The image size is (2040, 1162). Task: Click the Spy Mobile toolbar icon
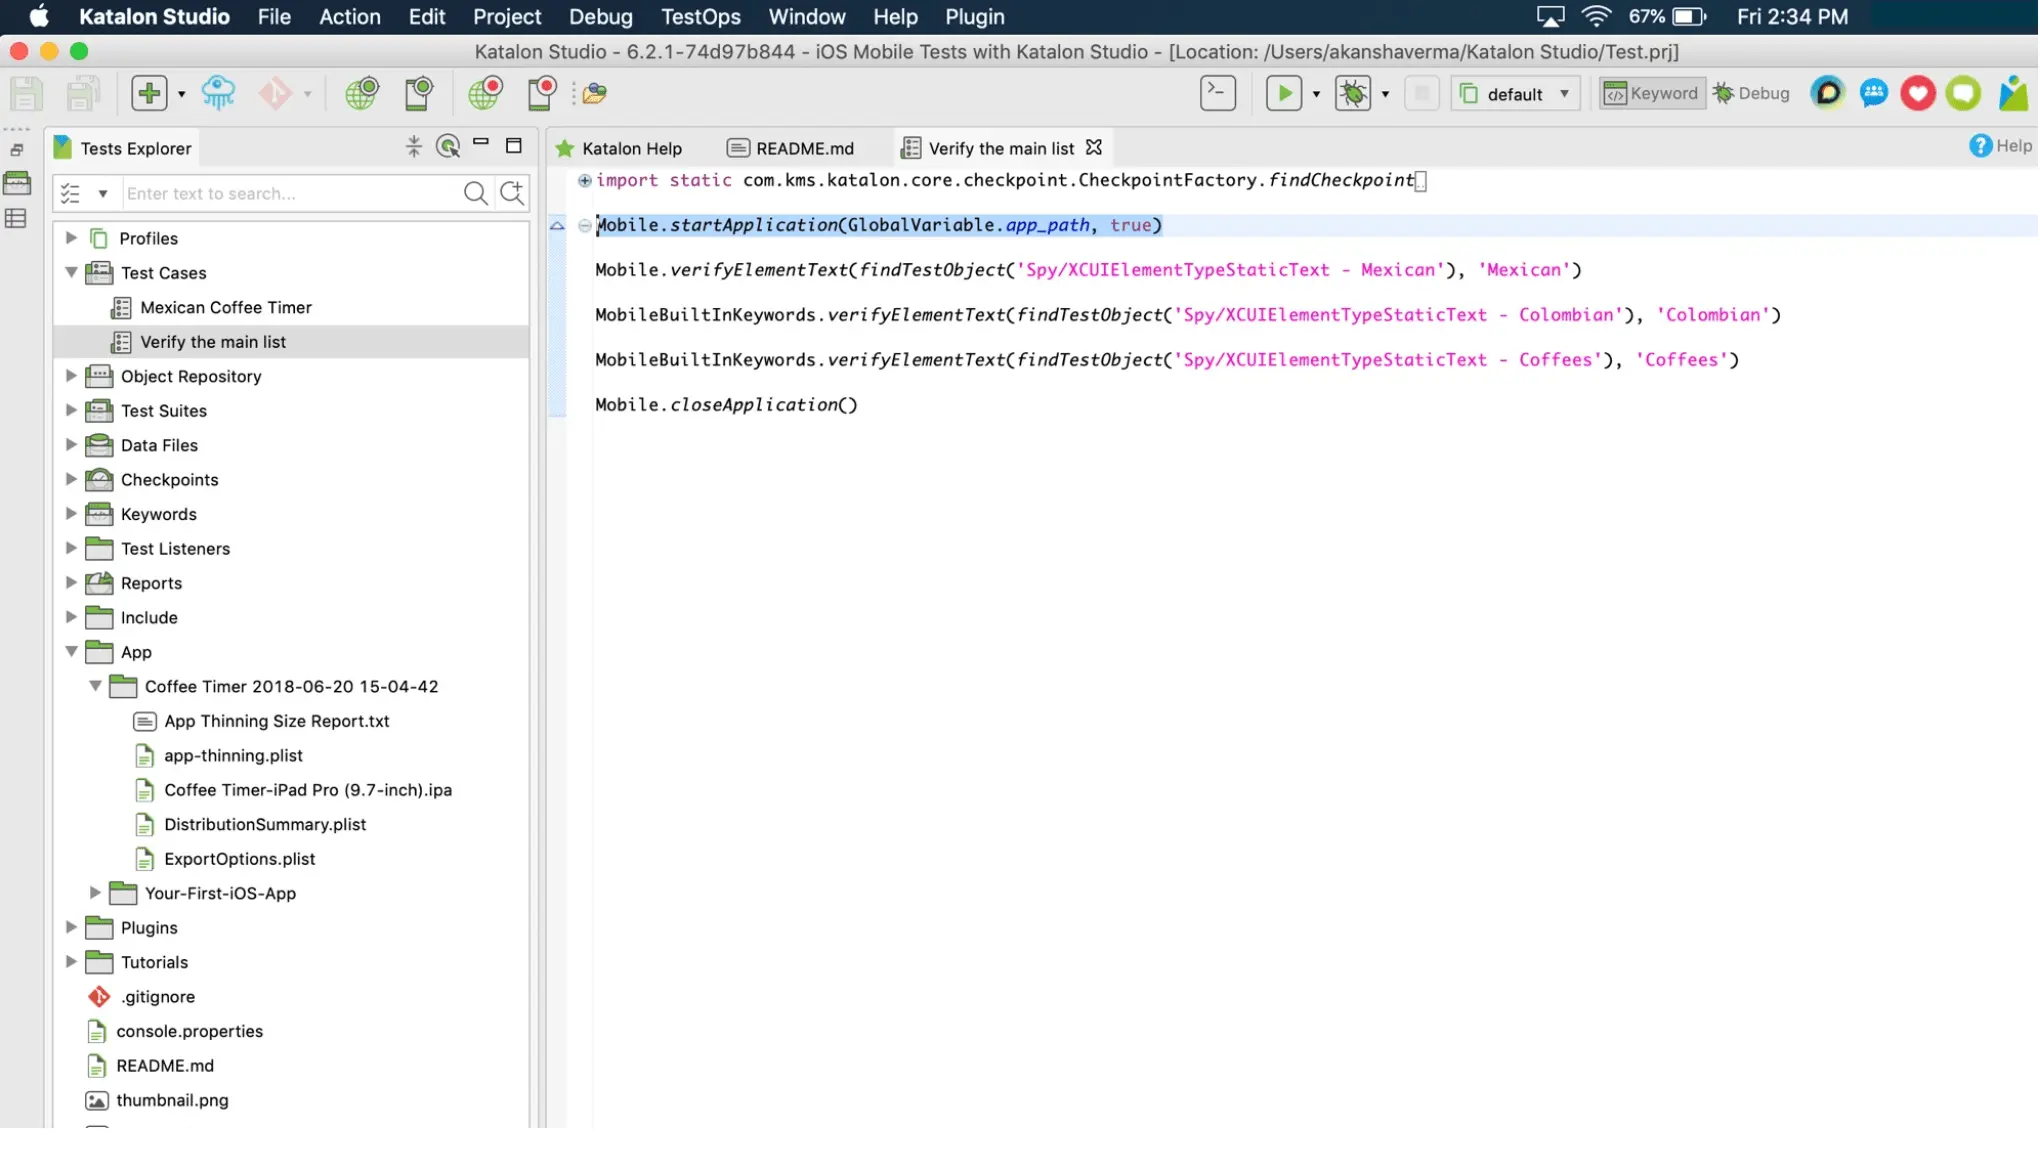pos(418,93)
